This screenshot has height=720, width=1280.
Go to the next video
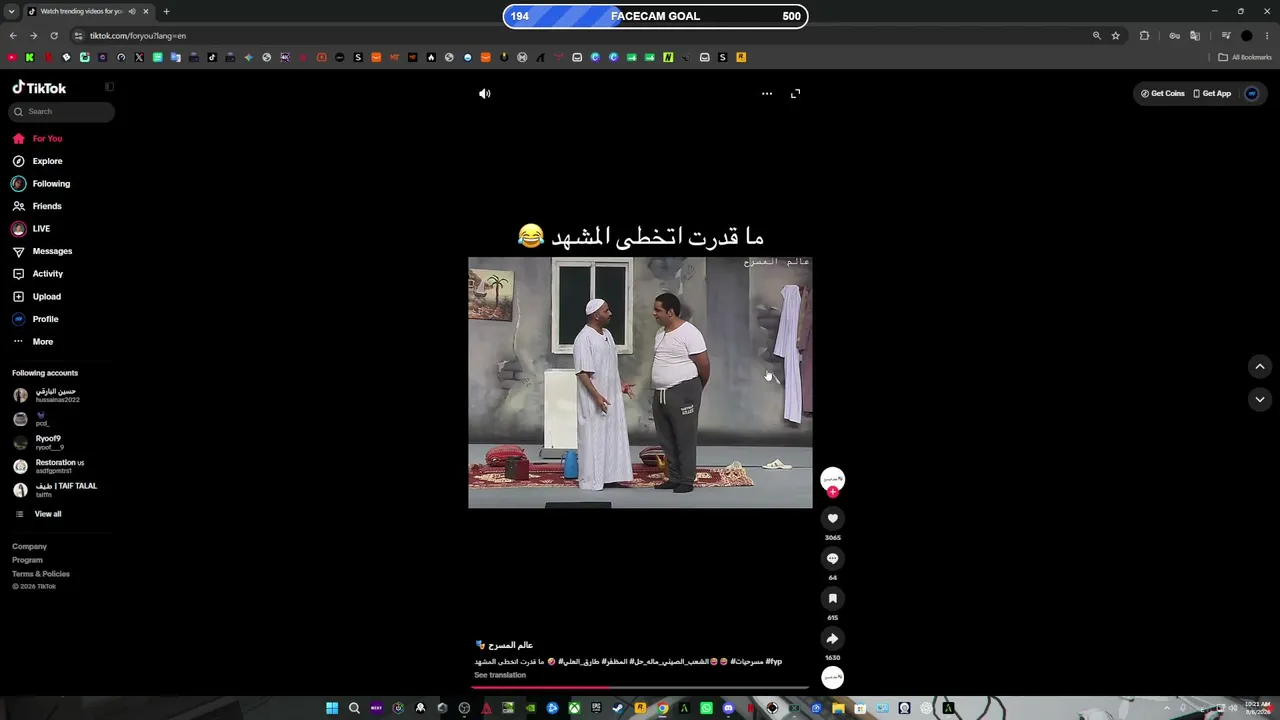[1260, 399]
